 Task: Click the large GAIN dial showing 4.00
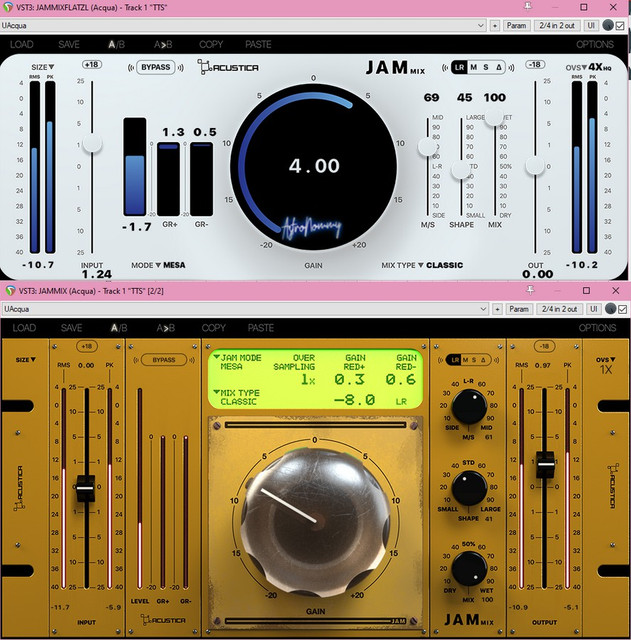(313, 166)
